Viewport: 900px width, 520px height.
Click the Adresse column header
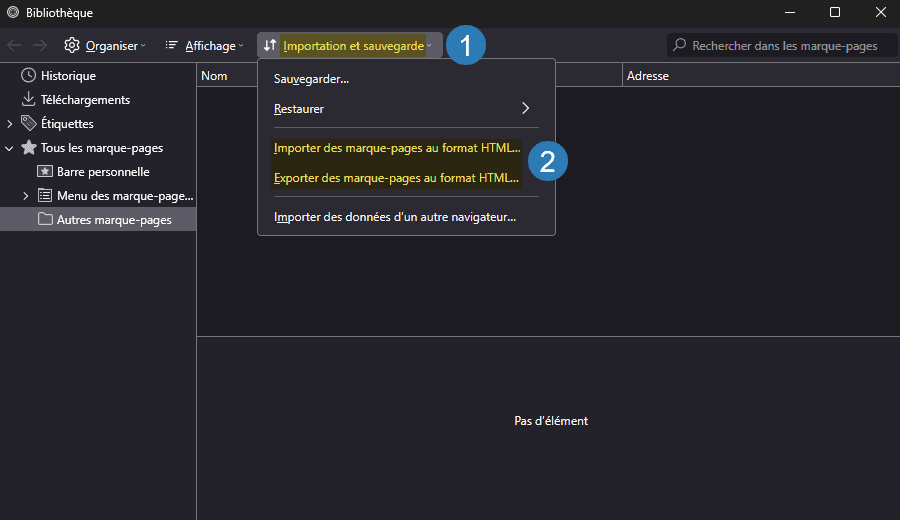tap(761, 75)
